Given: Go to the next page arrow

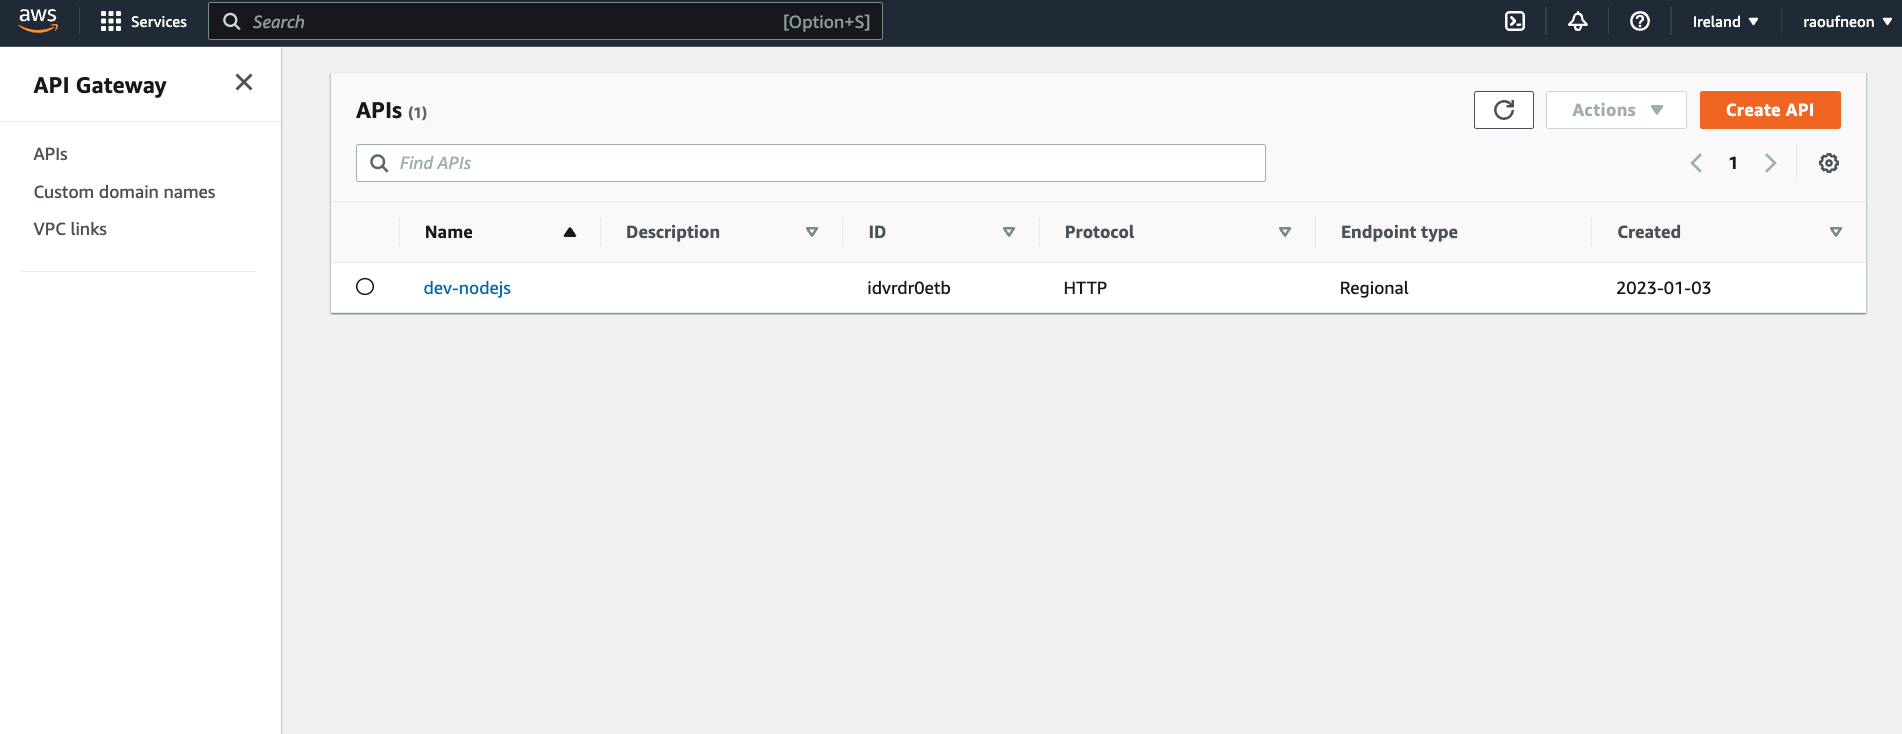Looking at the screenshot, I should [x=1770, y=163].
